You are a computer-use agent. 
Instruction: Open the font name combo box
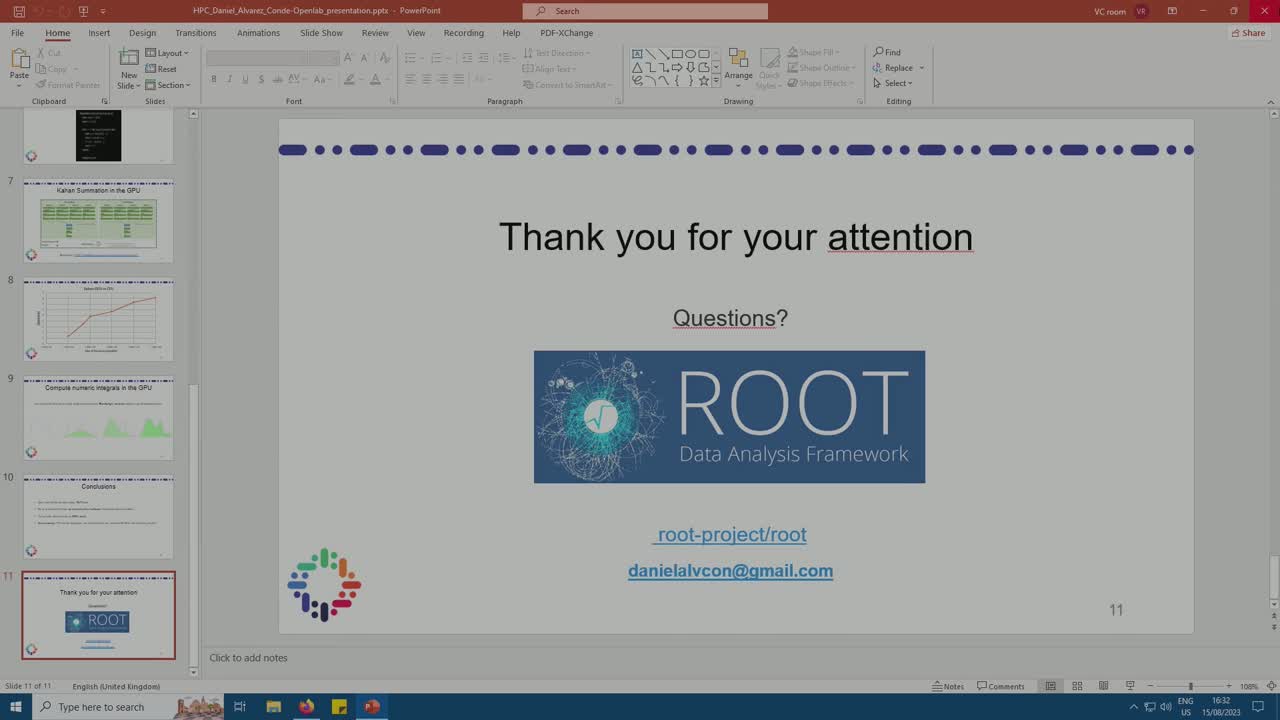coord(257,58)
